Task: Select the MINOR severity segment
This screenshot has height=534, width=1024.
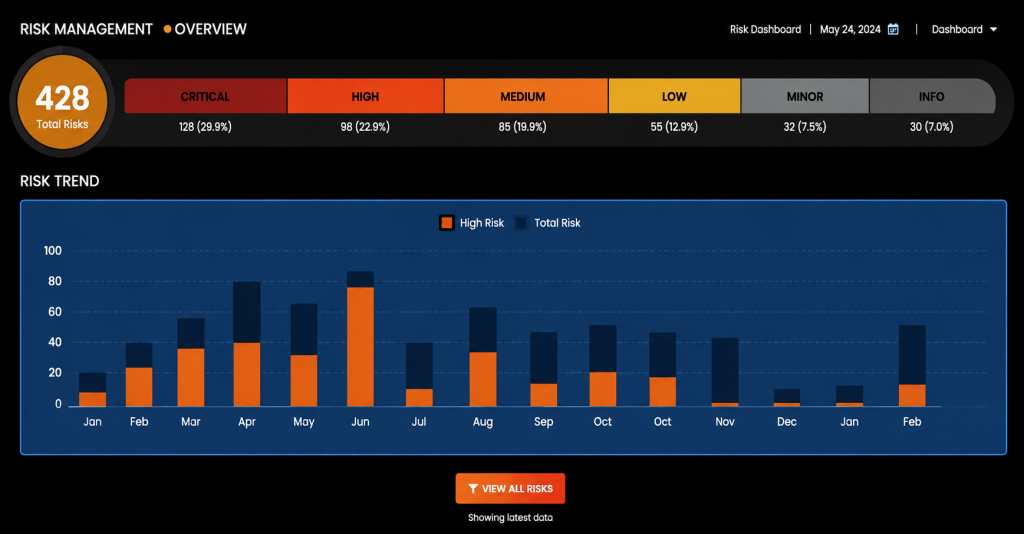Action: [805, 96]
